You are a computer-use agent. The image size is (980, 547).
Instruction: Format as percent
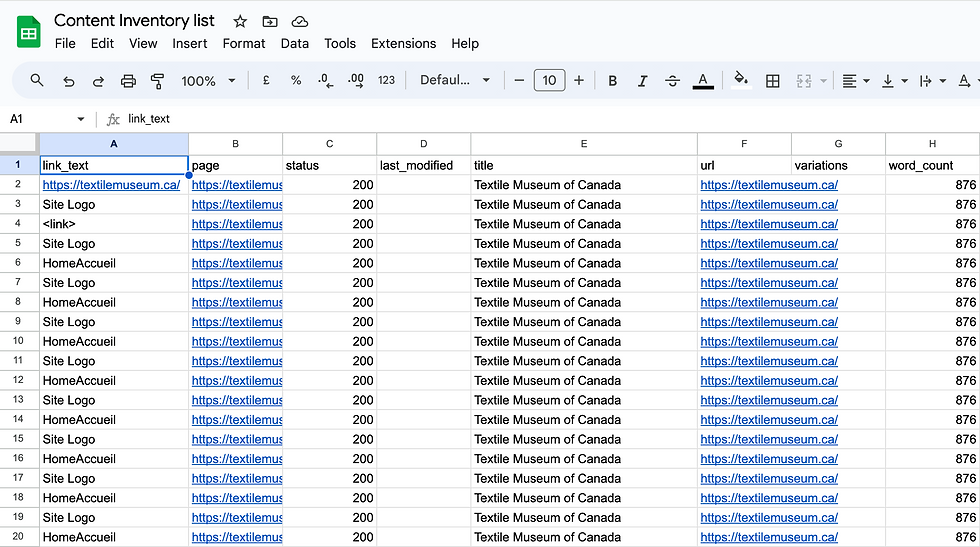tap(296, 81)
